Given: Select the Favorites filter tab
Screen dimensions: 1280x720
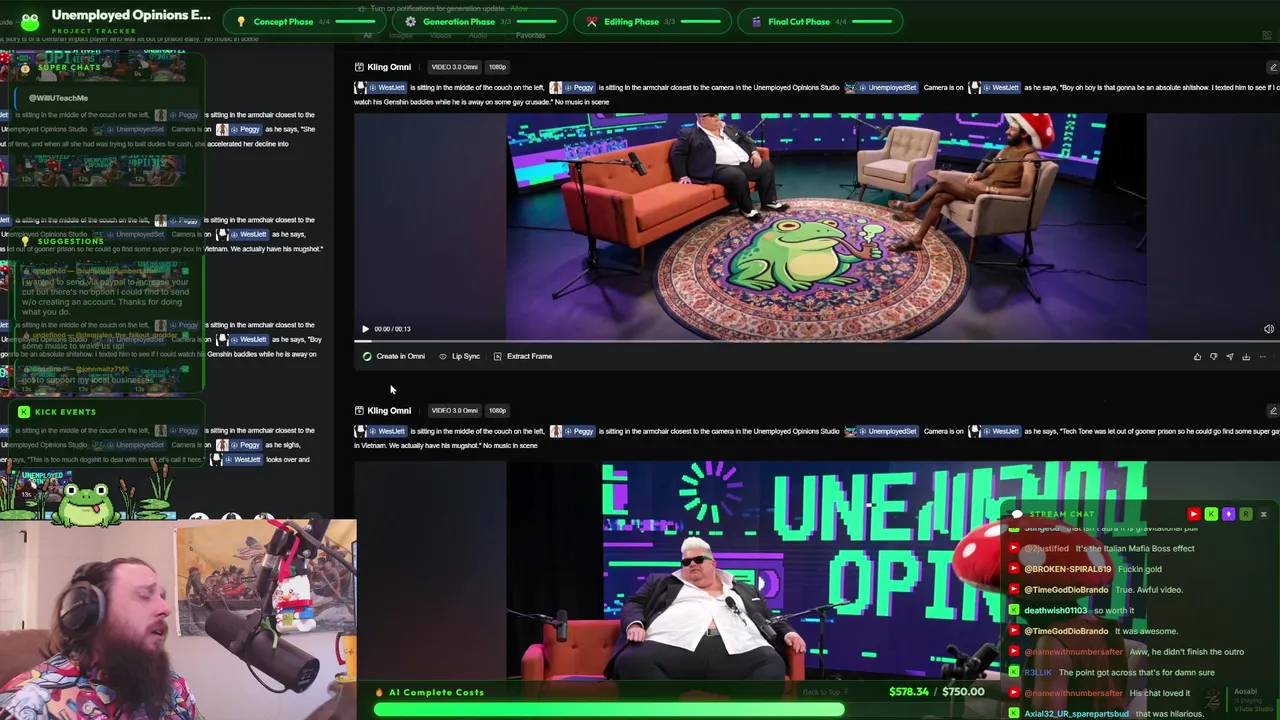Looking at the screenshot, I should click(530, 35).
